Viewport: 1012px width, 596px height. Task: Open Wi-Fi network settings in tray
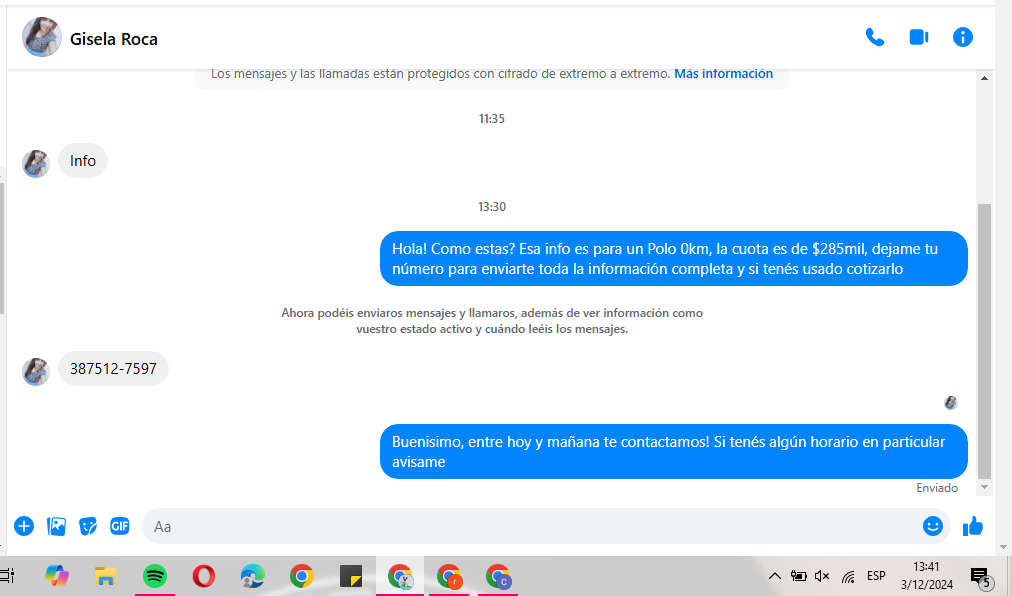point(848,576)
